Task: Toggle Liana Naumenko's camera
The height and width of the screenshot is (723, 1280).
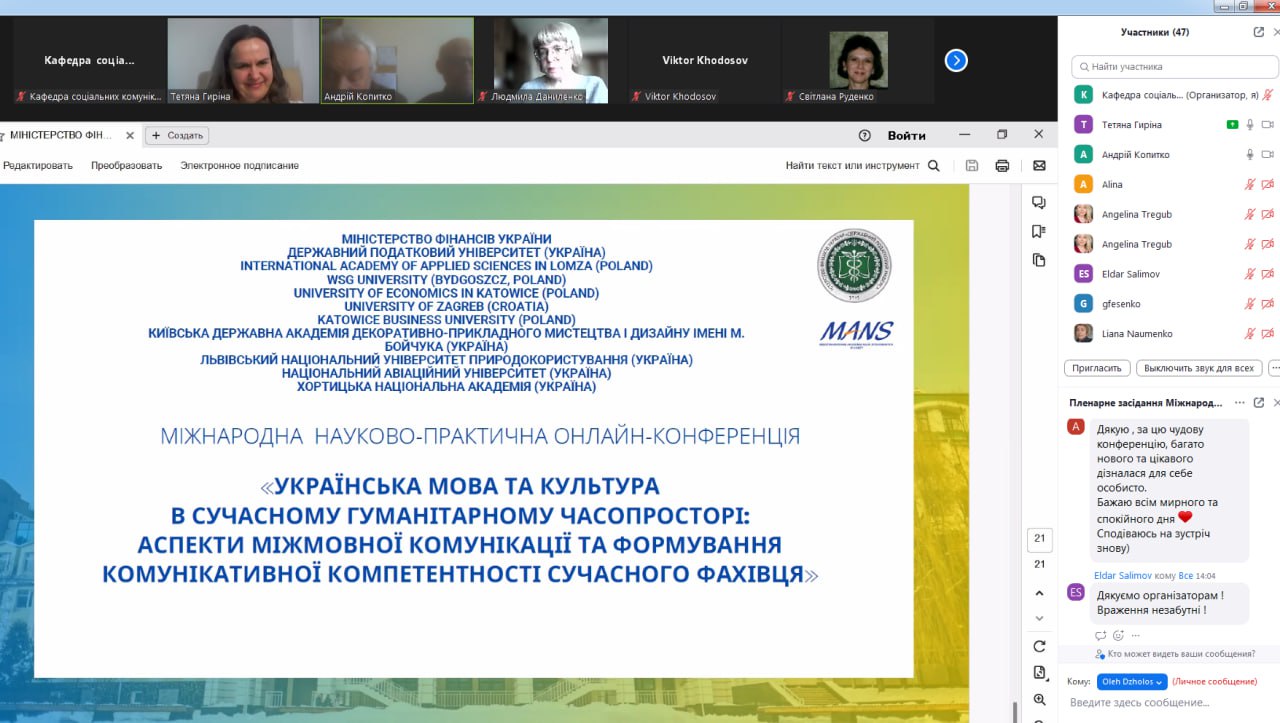Action: [x=1268, y=333]
